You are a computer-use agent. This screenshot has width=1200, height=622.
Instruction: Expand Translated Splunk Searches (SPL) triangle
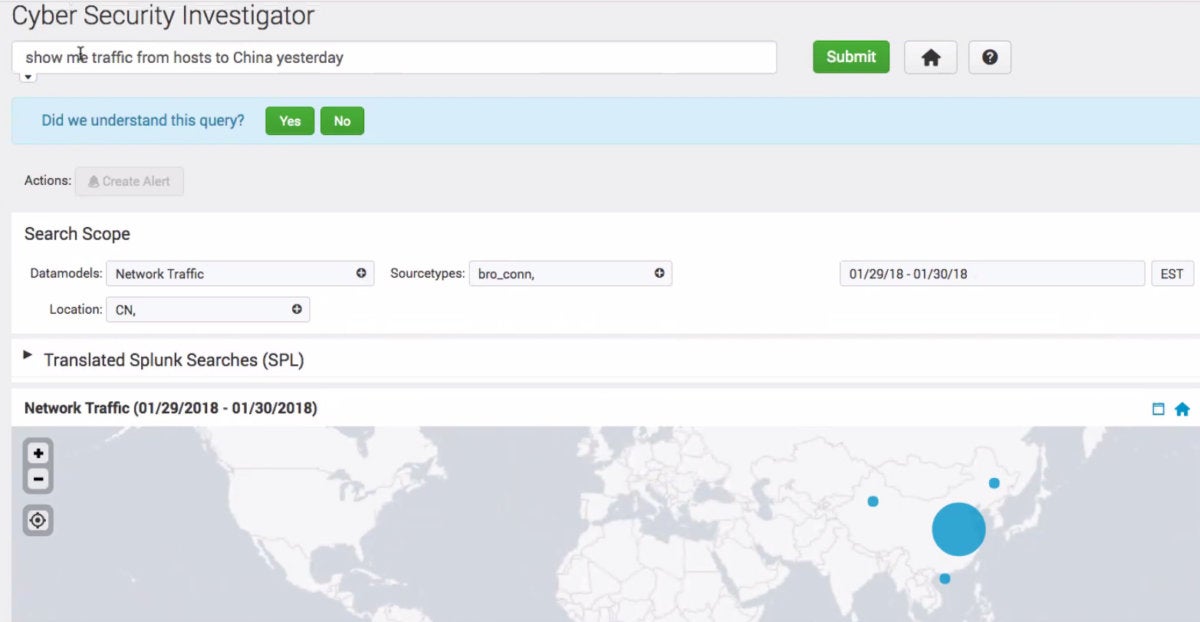click(28, 355)
